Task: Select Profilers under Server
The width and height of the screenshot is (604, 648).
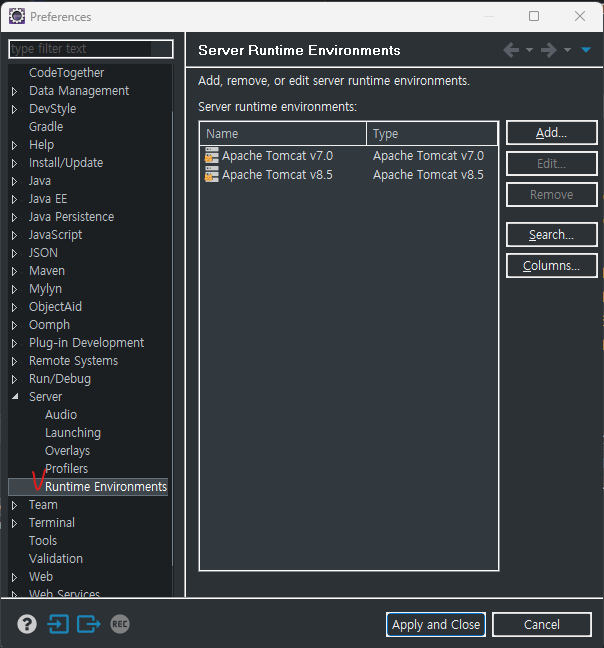Action: pyautogui.click(x=67, y=469)
